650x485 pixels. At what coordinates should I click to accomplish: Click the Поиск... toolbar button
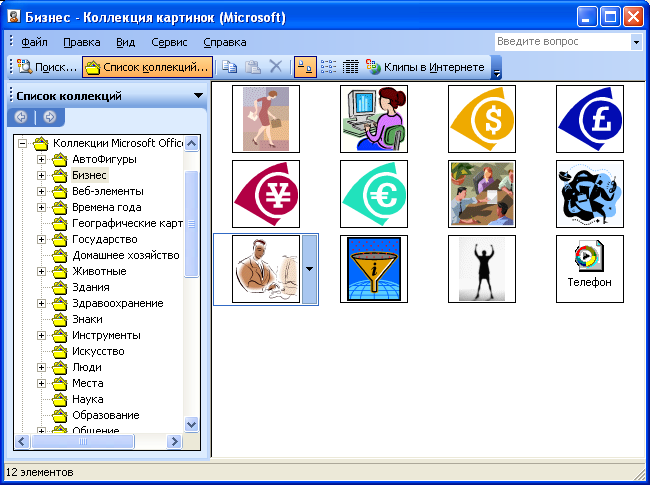[46, 67]
